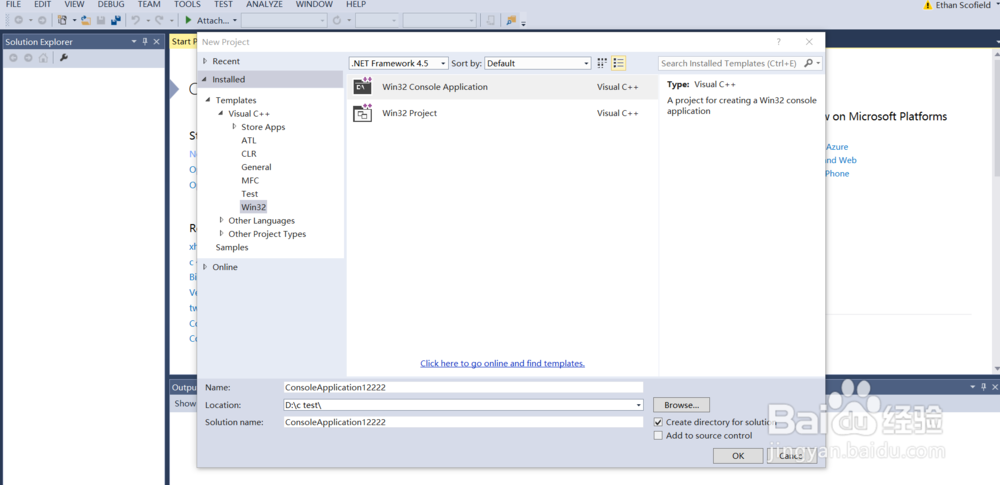Screen dimensions: 1000x485
Task: Click the project Name input field
Action: pos(464,387)
